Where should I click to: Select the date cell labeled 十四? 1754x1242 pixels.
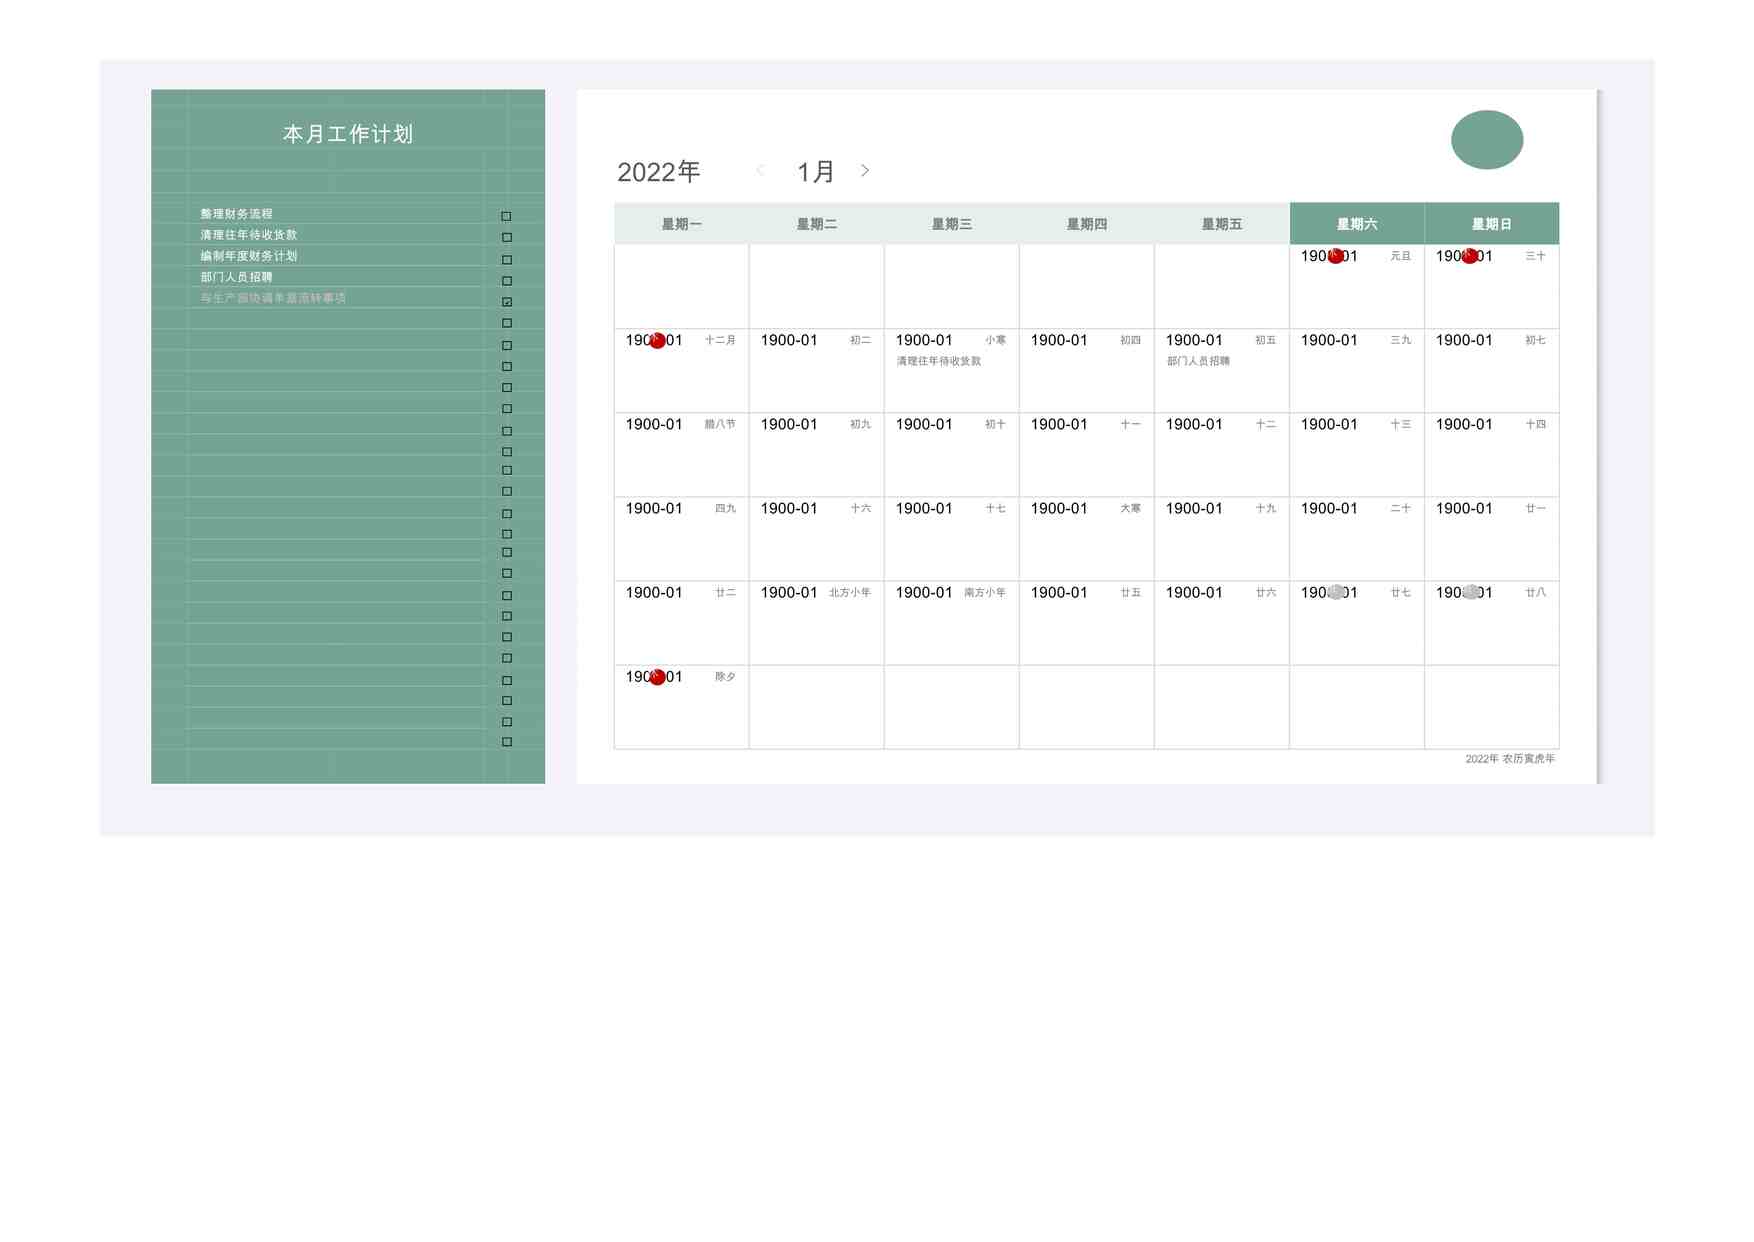(x=1492, y=454)
